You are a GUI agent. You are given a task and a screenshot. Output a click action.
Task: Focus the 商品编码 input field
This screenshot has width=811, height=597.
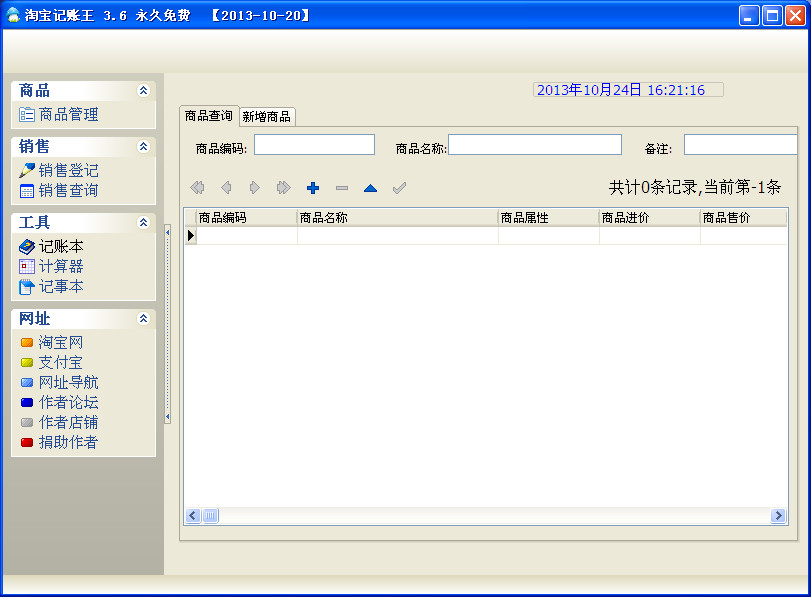pyautogui.click(x=314, y=145)
